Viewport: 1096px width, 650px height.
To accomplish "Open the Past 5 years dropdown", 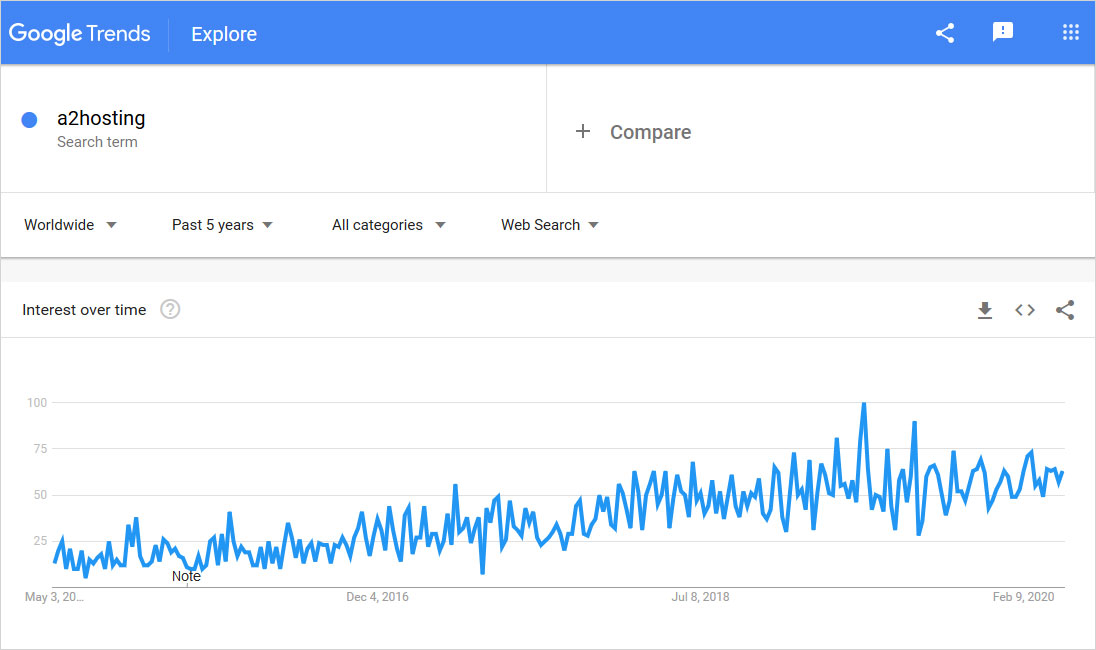I will pyautogui.click(x=222, y=225).
